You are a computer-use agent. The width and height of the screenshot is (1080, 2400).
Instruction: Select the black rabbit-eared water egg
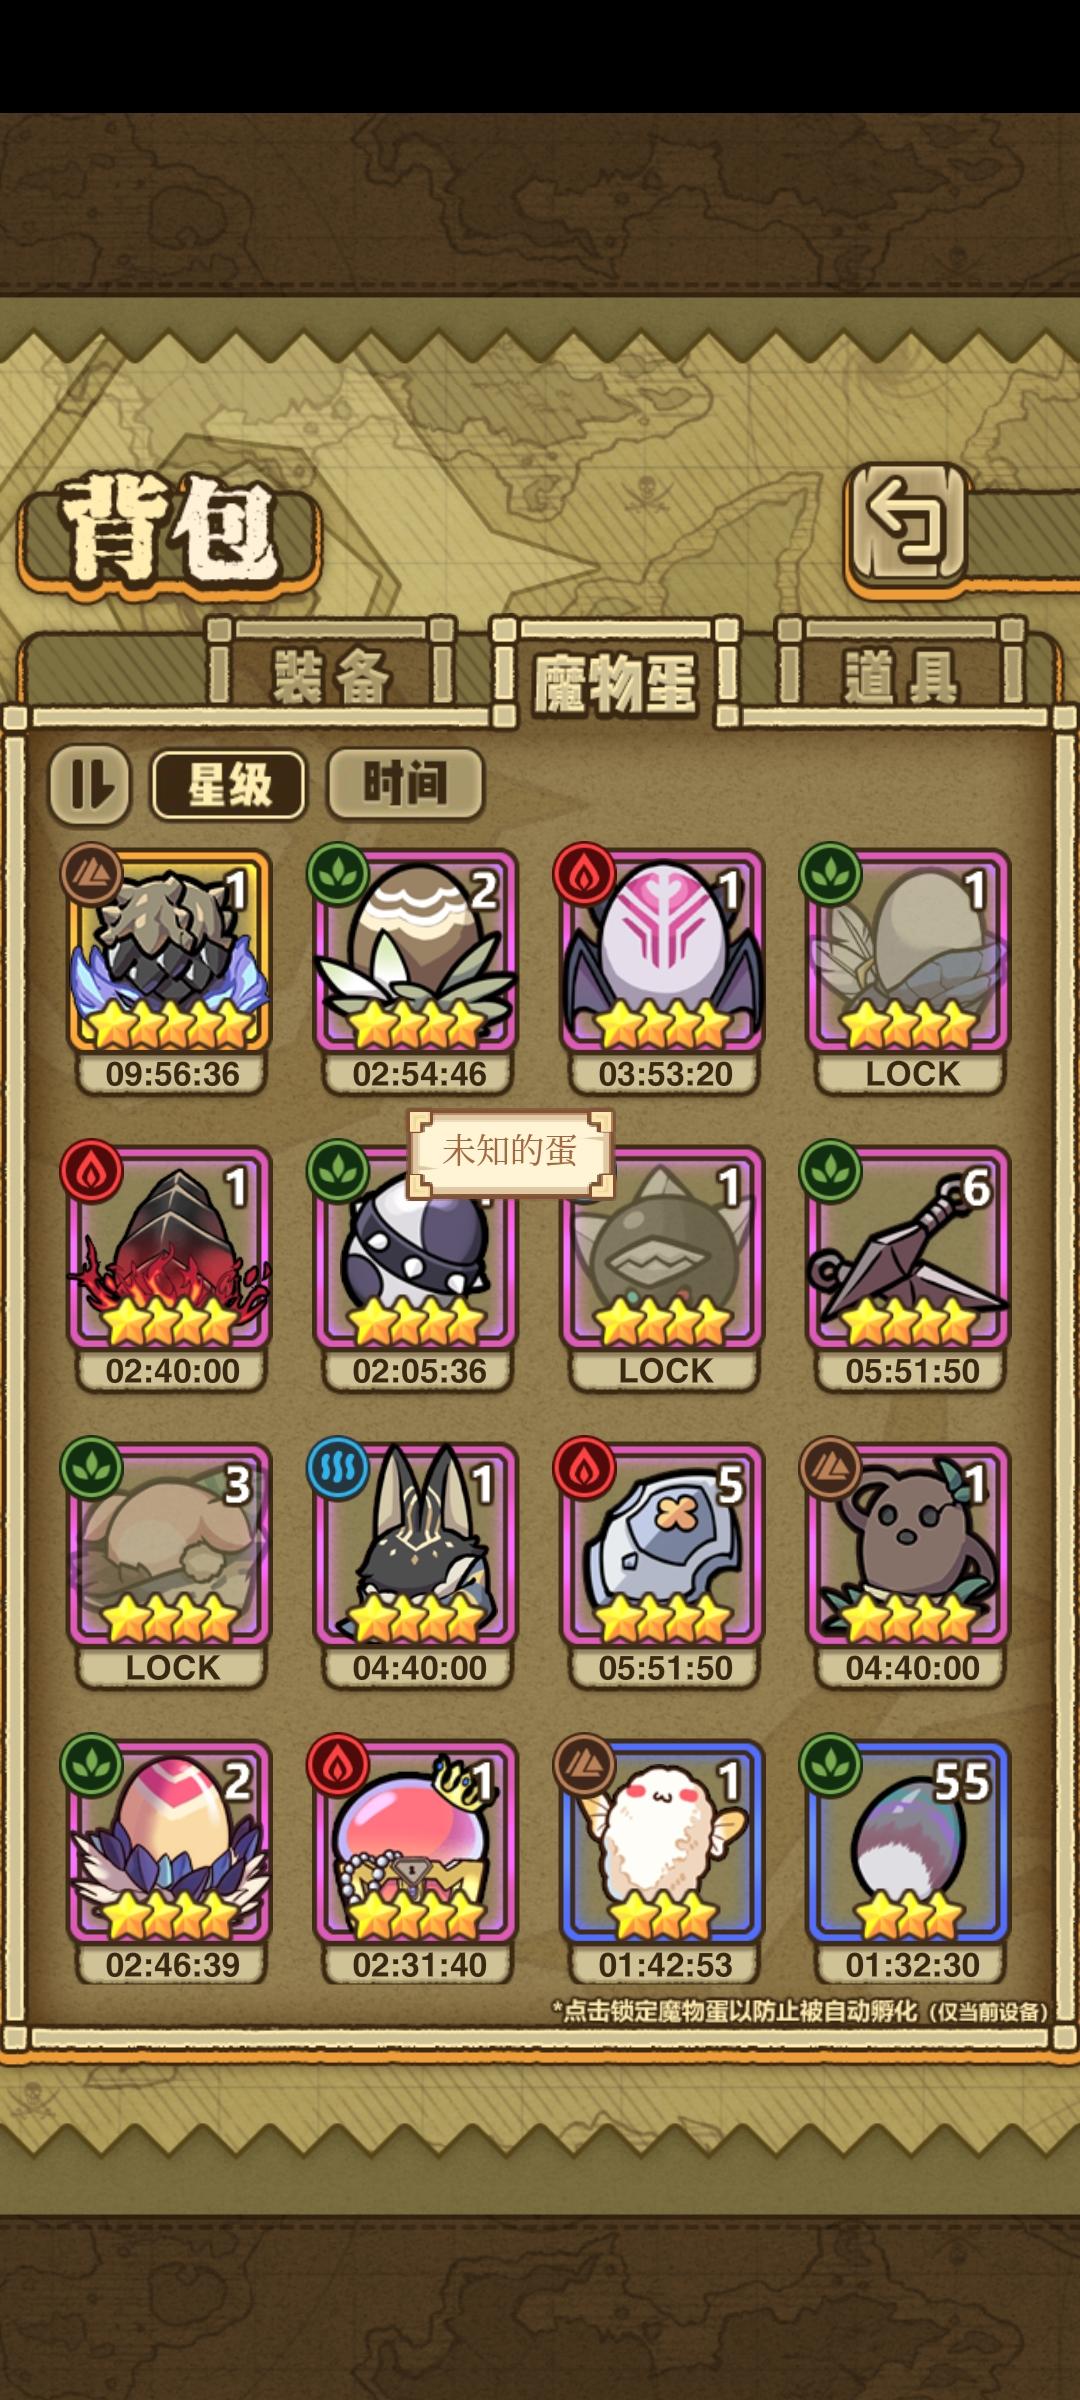[x=416, y=1544]
